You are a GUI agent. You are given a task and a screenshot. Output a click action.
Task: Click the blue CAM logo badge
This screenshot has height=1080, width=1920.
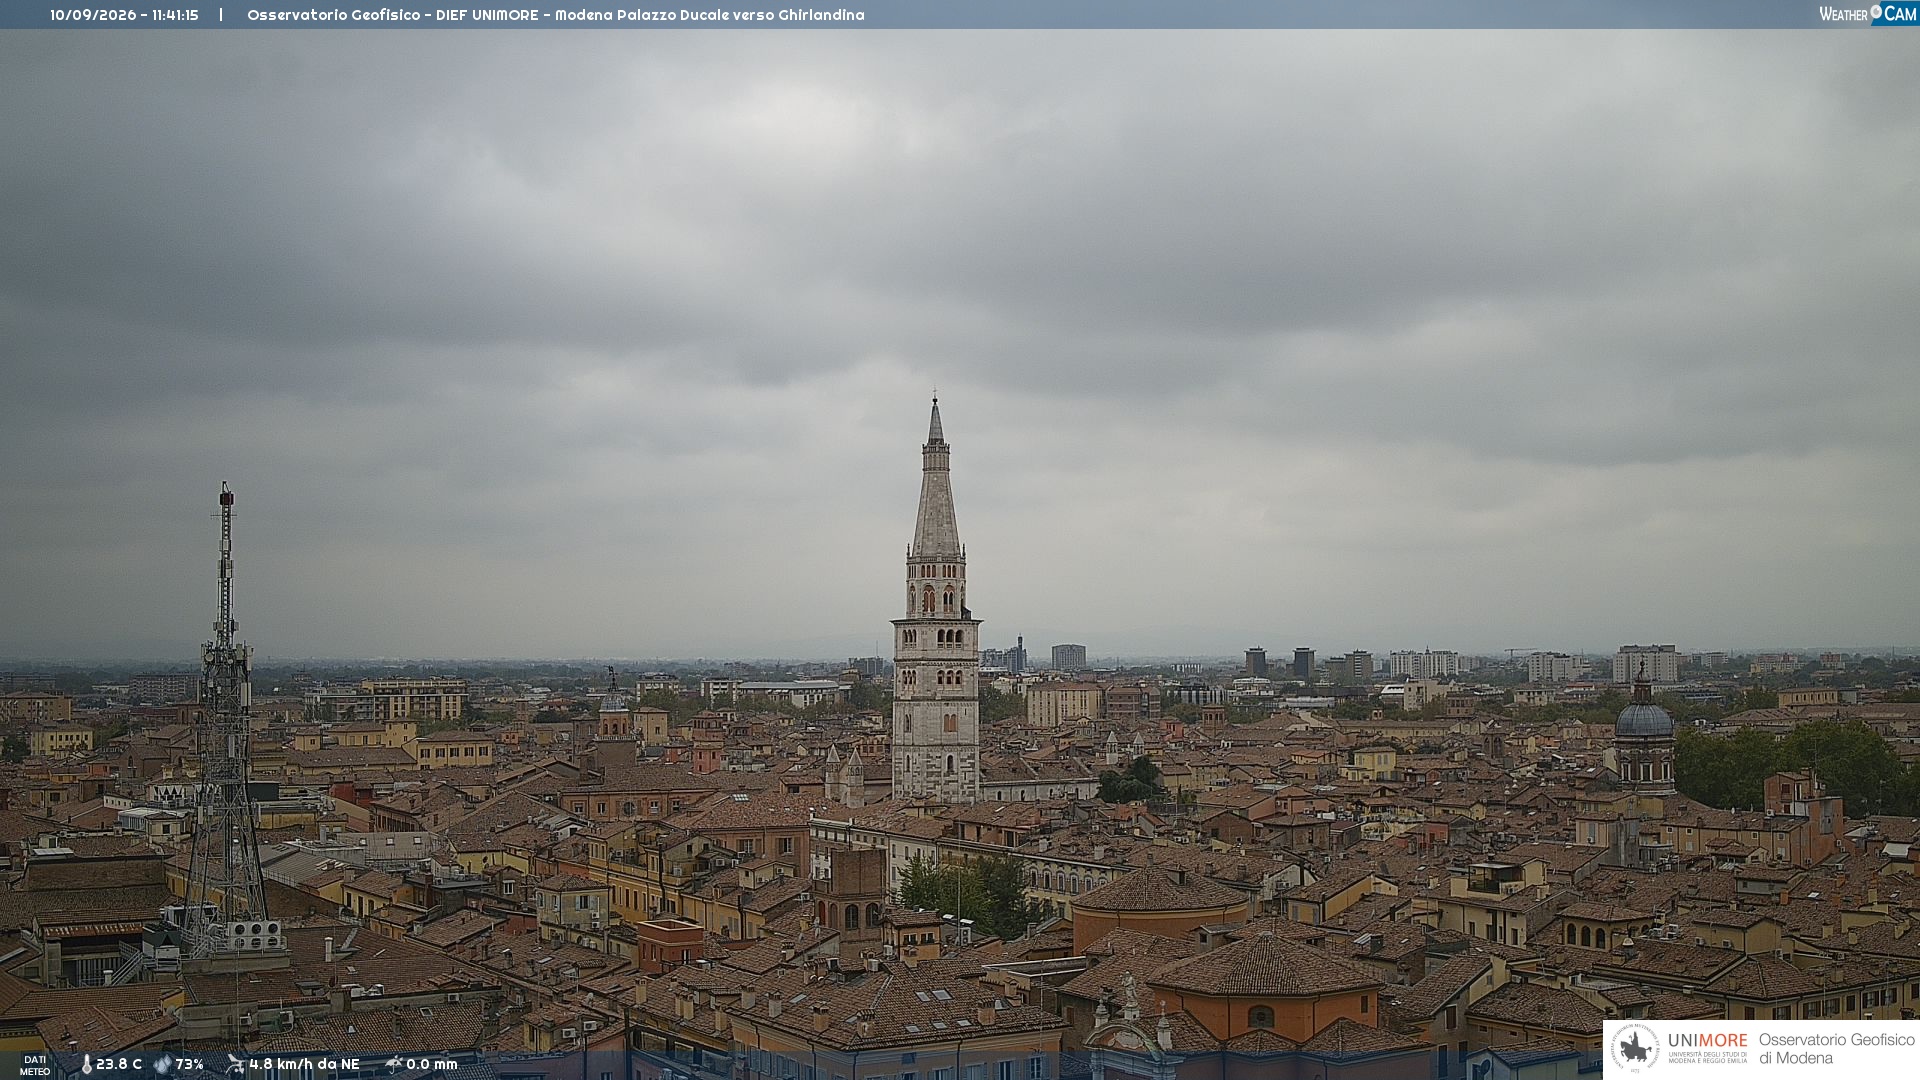coord(1895,13)
